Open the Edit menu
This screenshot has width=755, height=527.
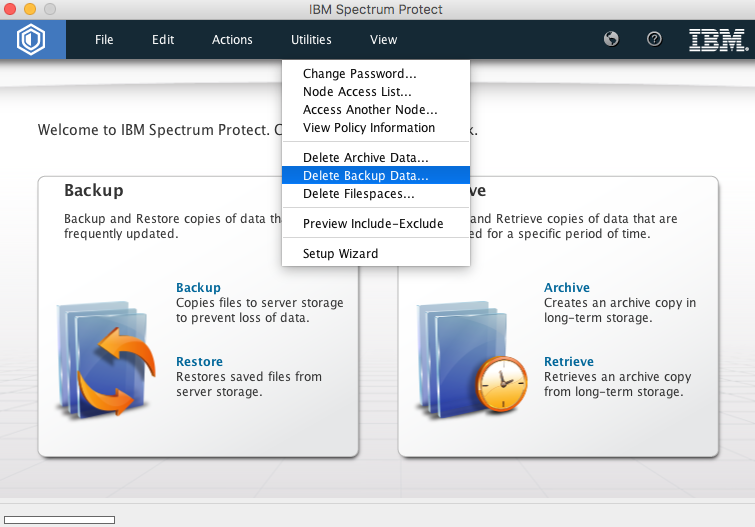pyautogui.click(x=163, y=40)
